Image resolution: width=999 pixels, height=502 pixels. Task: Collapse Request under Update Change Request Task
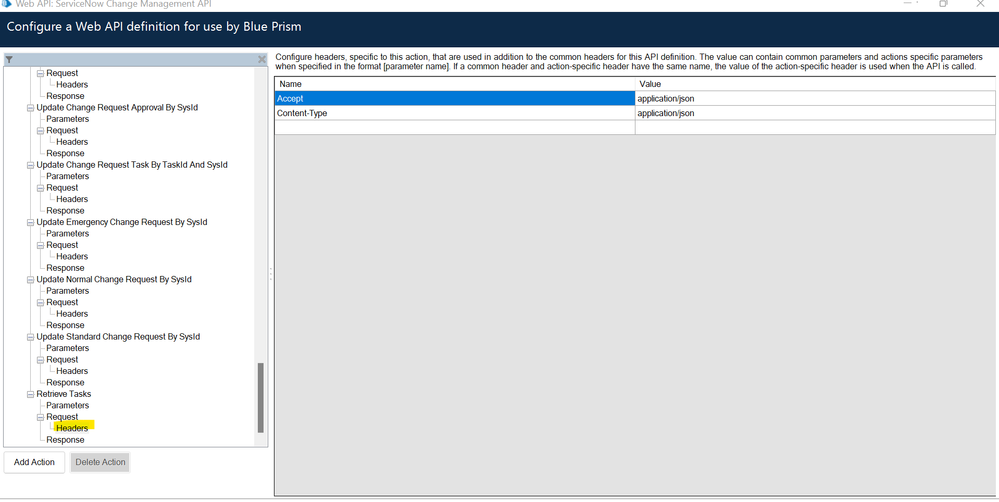(40, 188)
